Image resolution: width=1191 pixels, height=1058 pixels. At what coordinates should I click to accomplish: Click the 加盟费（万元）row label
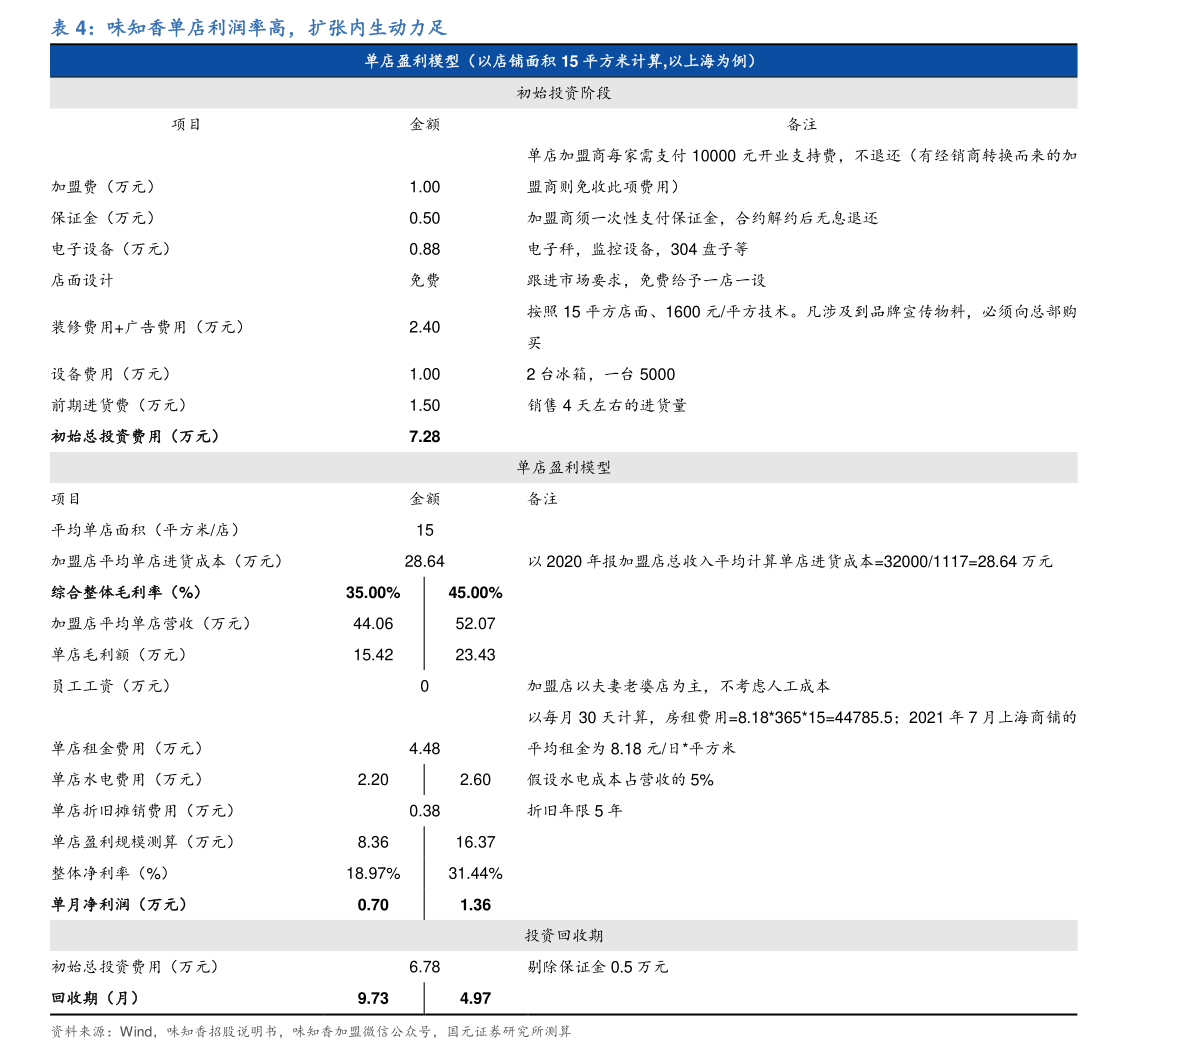[100, 186]
